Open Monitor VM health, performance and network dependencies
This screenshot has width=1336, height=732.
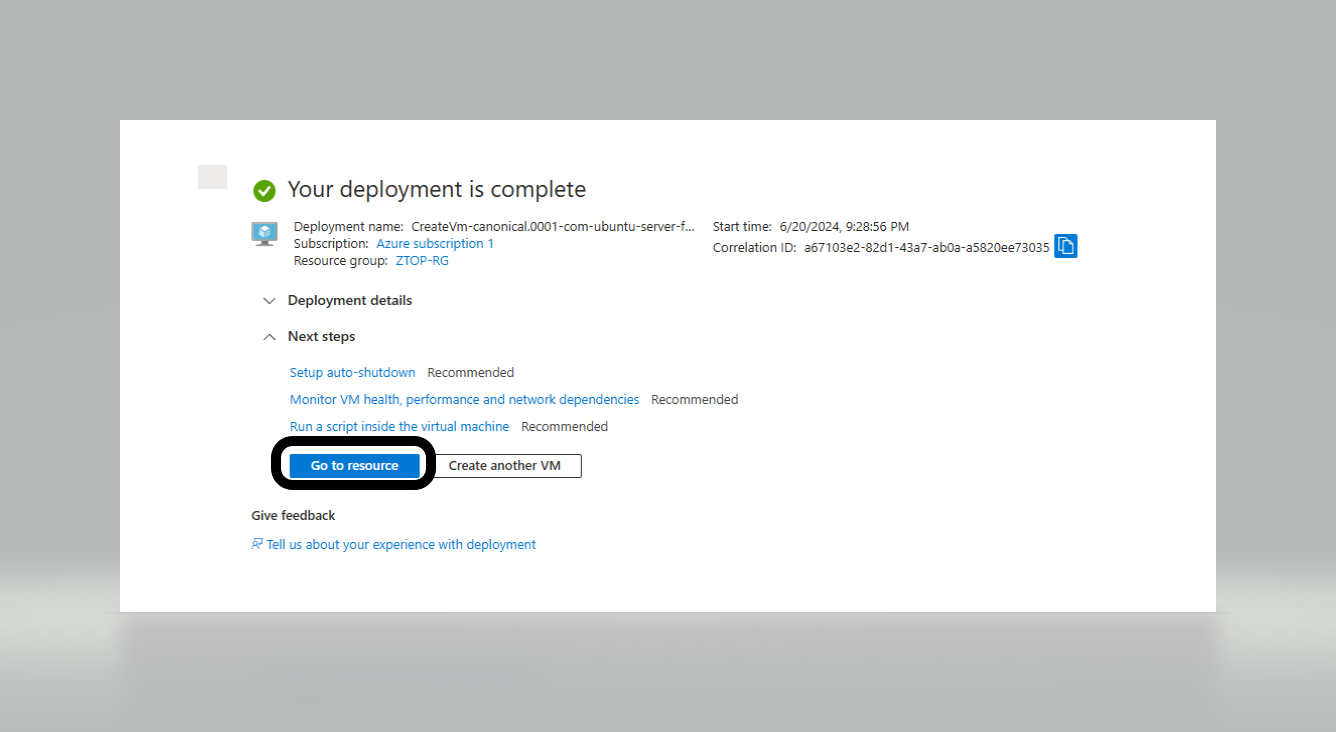pos(464,399)
